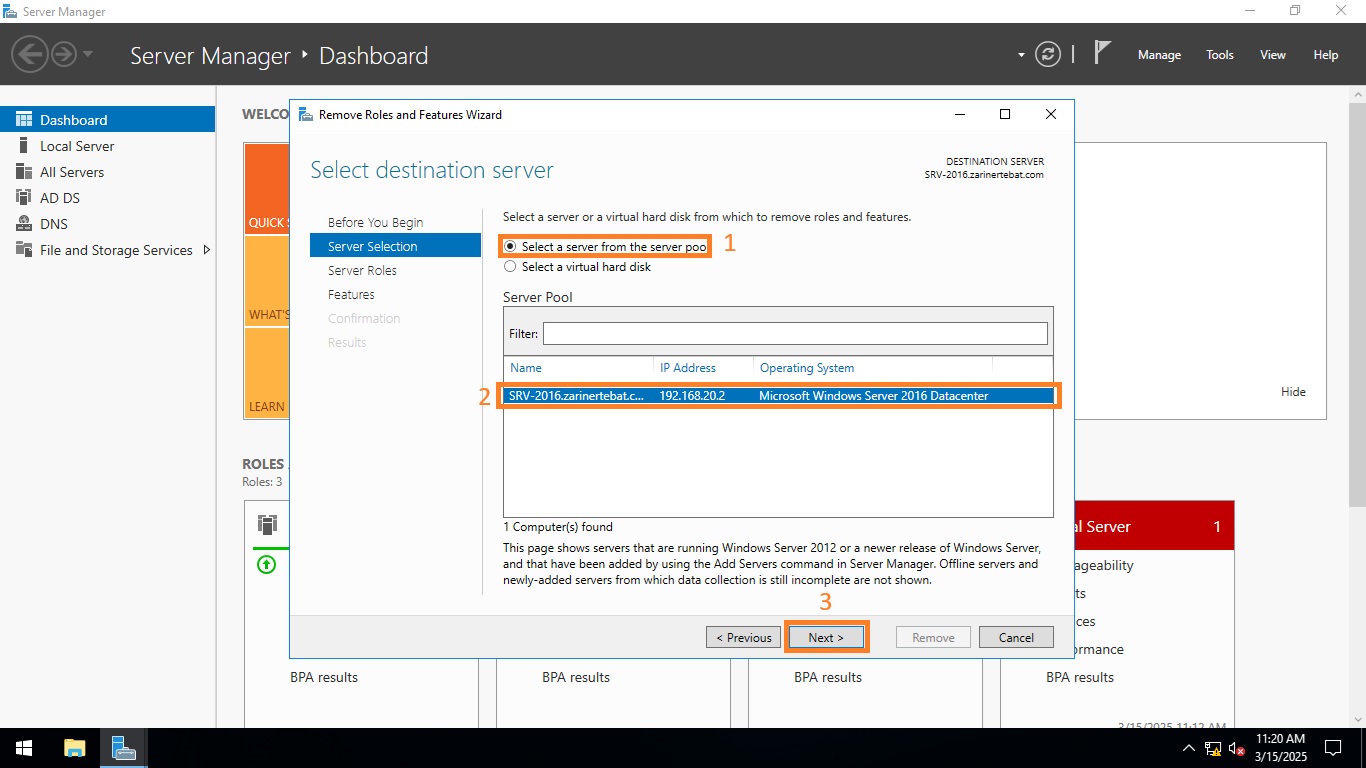Open the navigation history dropdown arrow
This screenshot has width=1366, height=768.
88,54
